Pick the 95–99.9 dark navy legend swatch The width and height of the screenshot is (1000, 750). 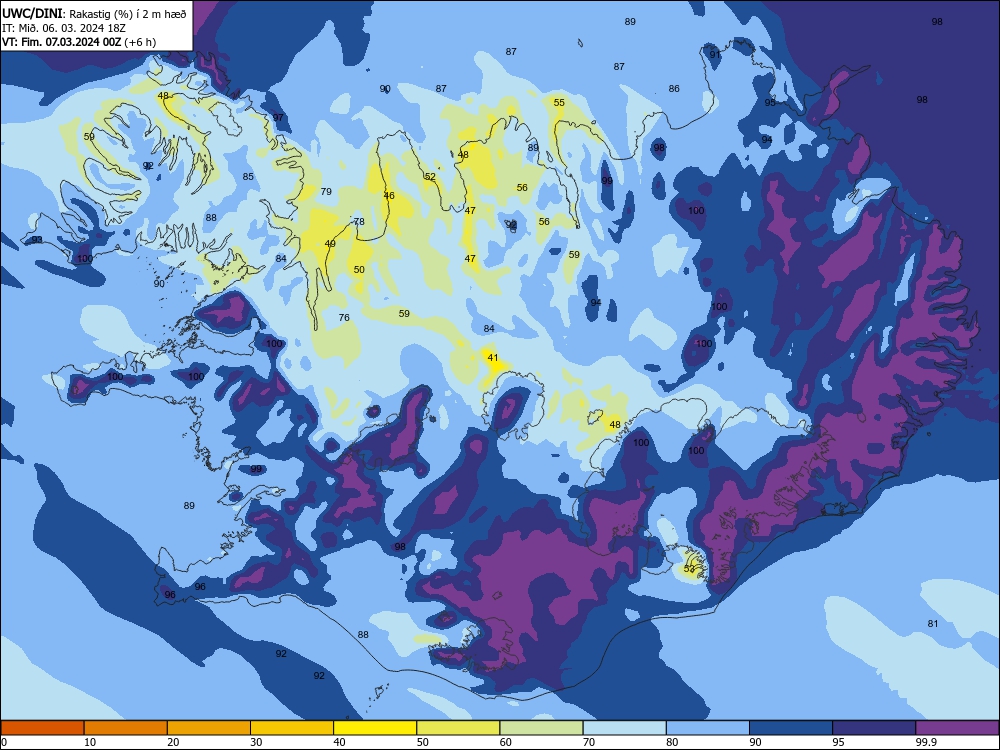point(874,728)
